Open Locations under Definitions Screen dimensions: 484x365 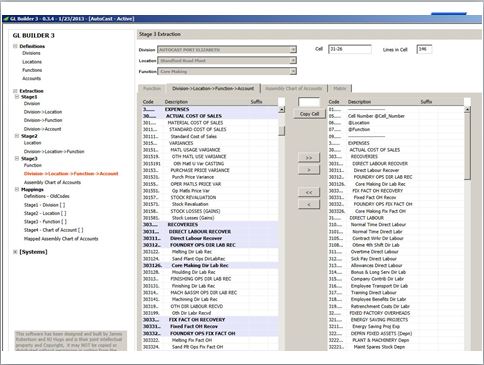(32, 62)
